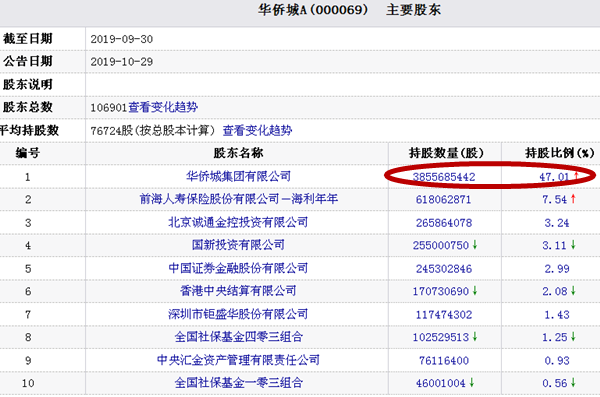Screen dimensions: 600x397
Task: Click share count 102529513
Action: (440, 337)
